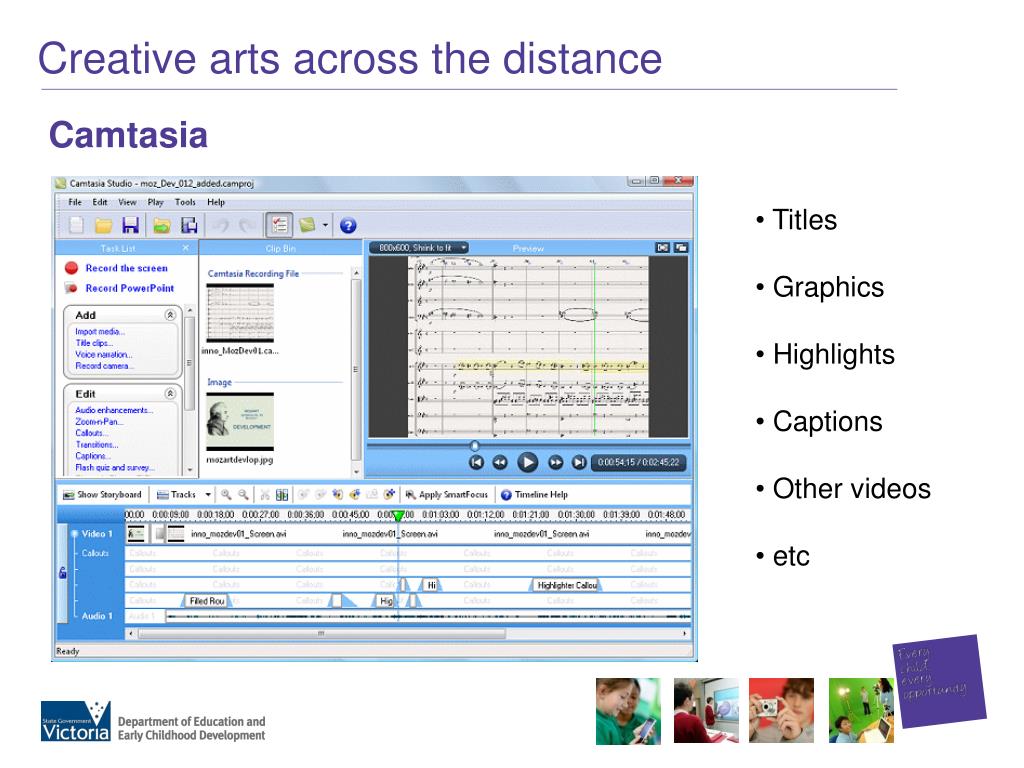1024x768 pixels.
Task: Select the Audio 1 track label
Action: pos(97,616)
